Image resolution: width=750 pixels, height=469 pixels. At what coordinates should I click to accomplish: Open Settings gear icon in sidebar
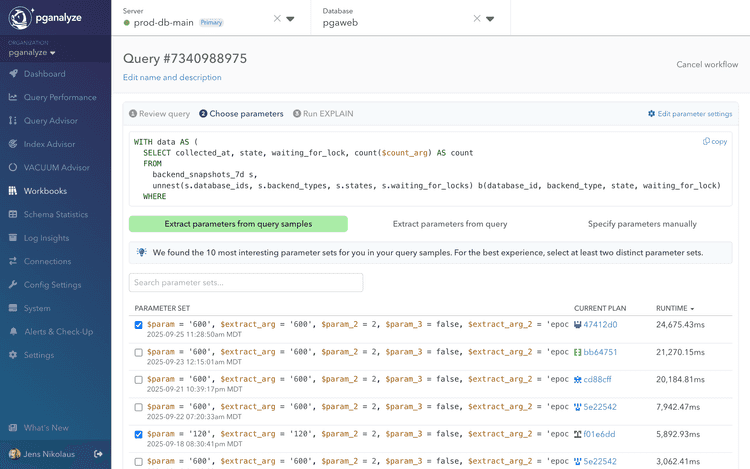[14, 355]
